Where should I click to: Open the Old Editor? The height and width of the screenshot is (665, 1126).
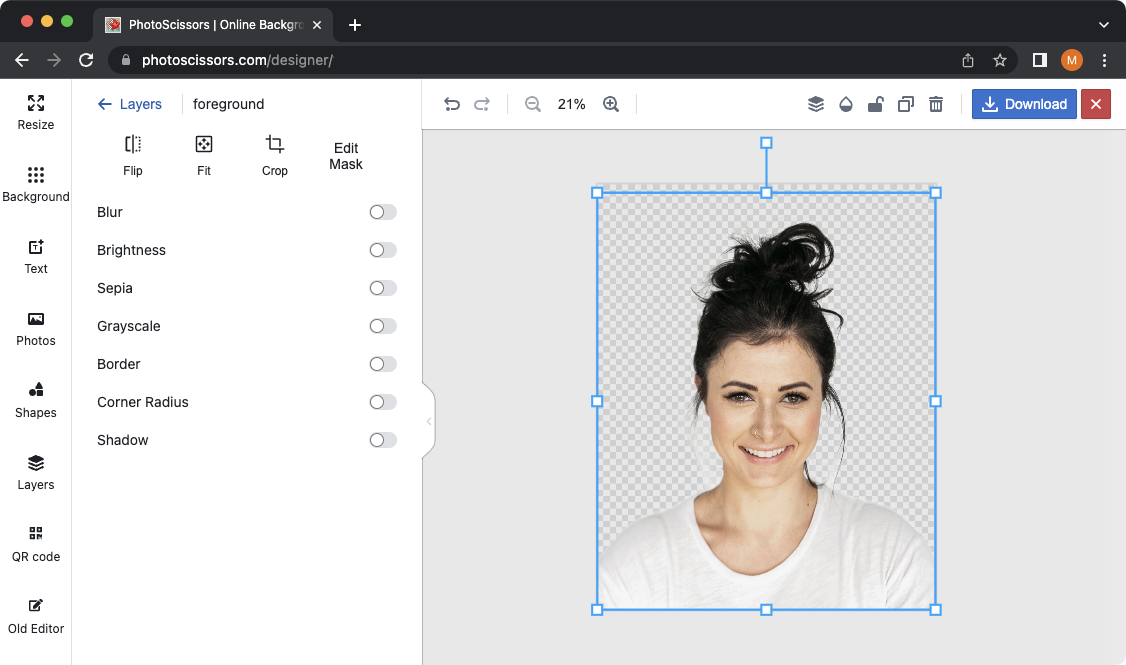point(35,616)
